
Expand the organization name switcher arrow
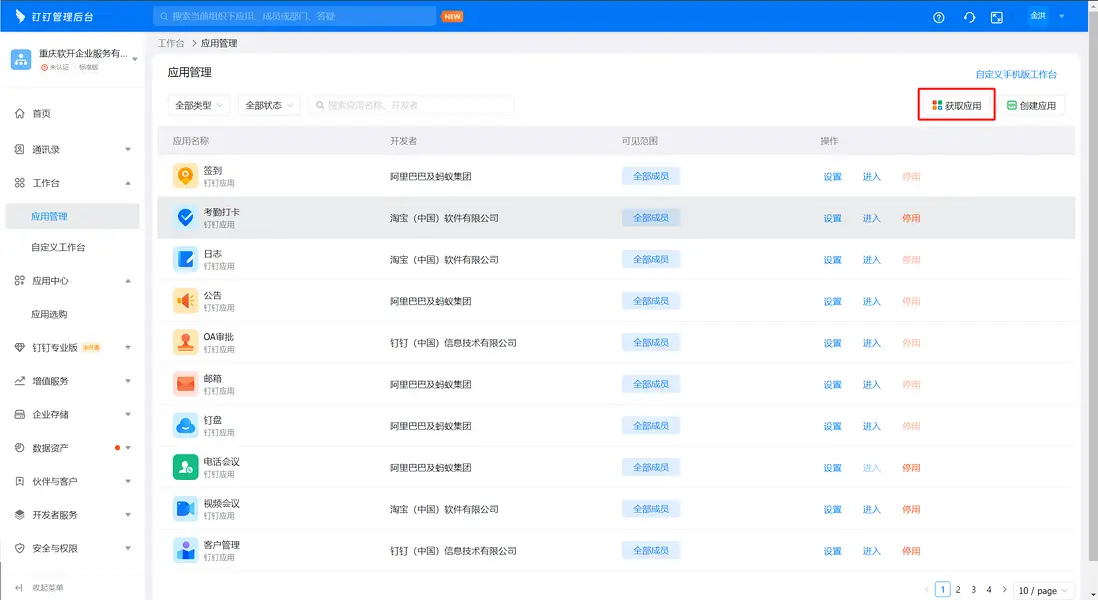coord(134,60)
